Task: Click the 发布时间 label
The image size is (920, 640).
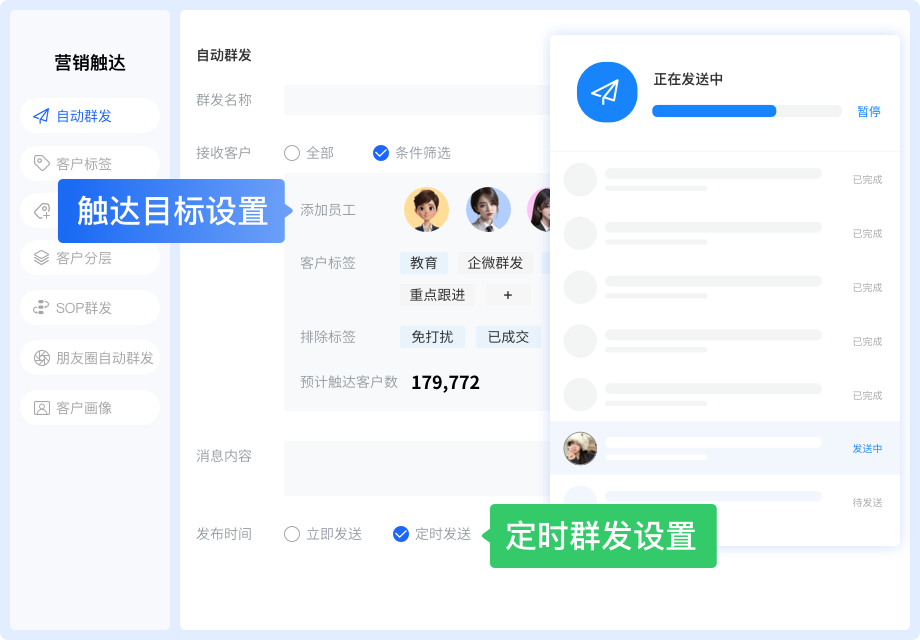Action: point(224,534)
